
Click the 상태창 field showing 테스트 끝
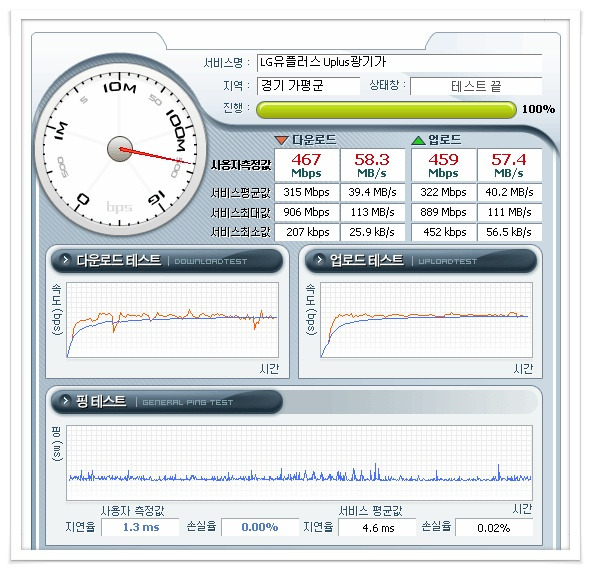point(476,86)
